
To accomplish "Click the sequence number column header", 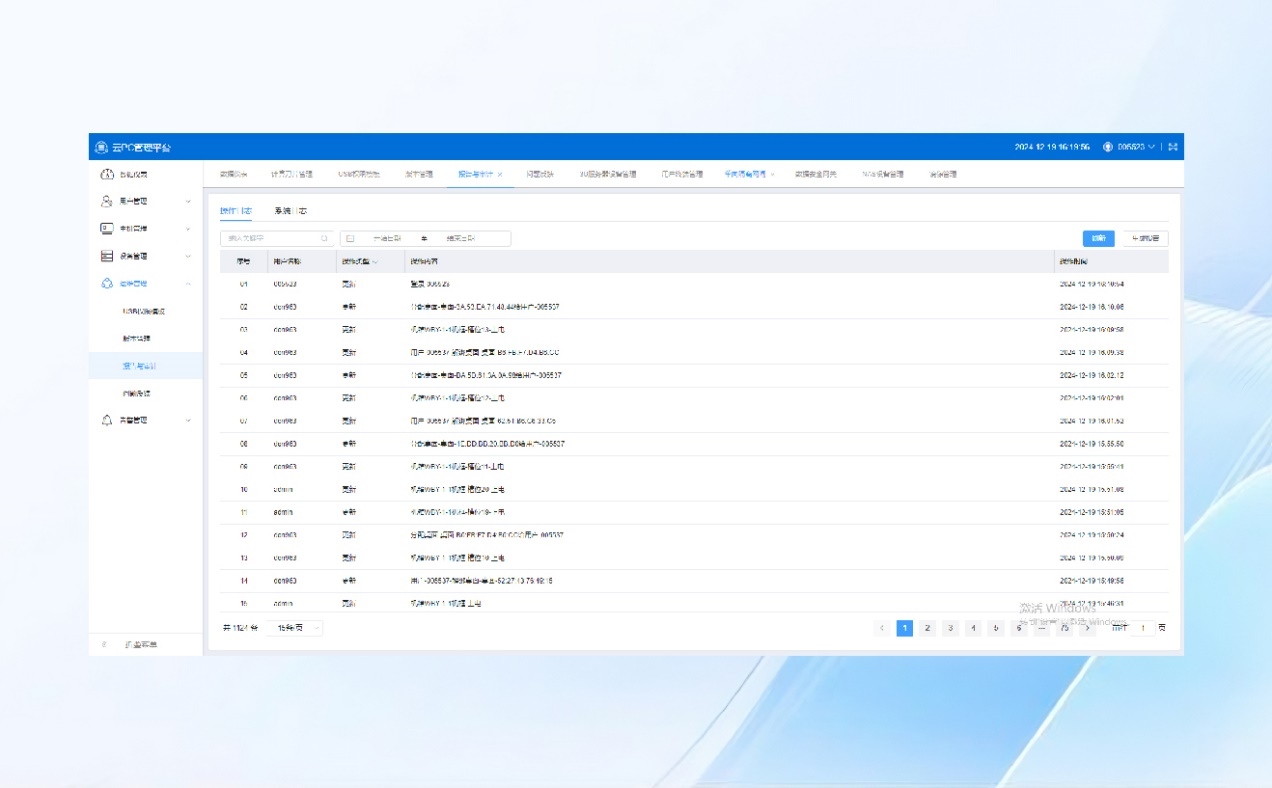I will [x=243, y=262].
